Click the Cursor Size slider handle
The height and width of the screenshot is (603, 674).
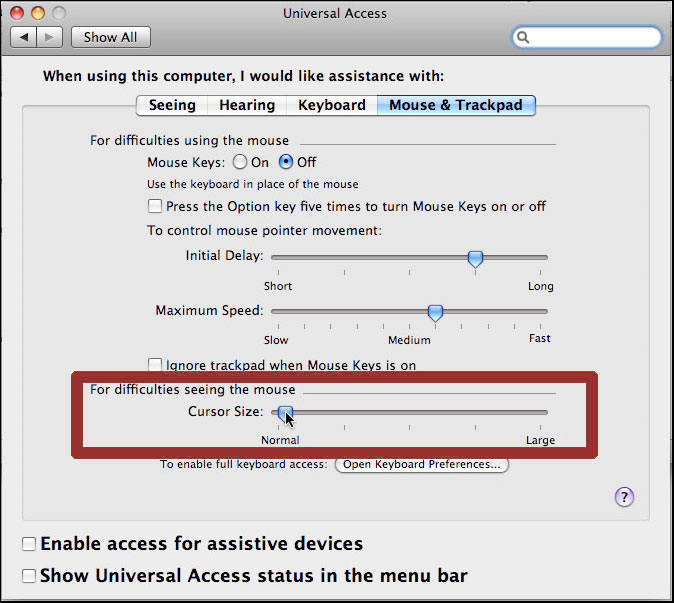pos(285,414)
